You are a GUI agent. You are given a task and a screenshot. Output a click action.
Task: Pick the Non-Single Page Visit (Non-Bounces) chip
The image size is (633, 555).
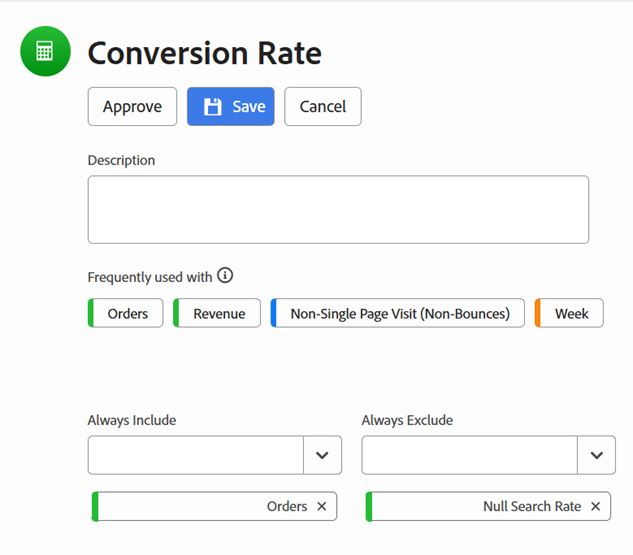click(399, 314)
